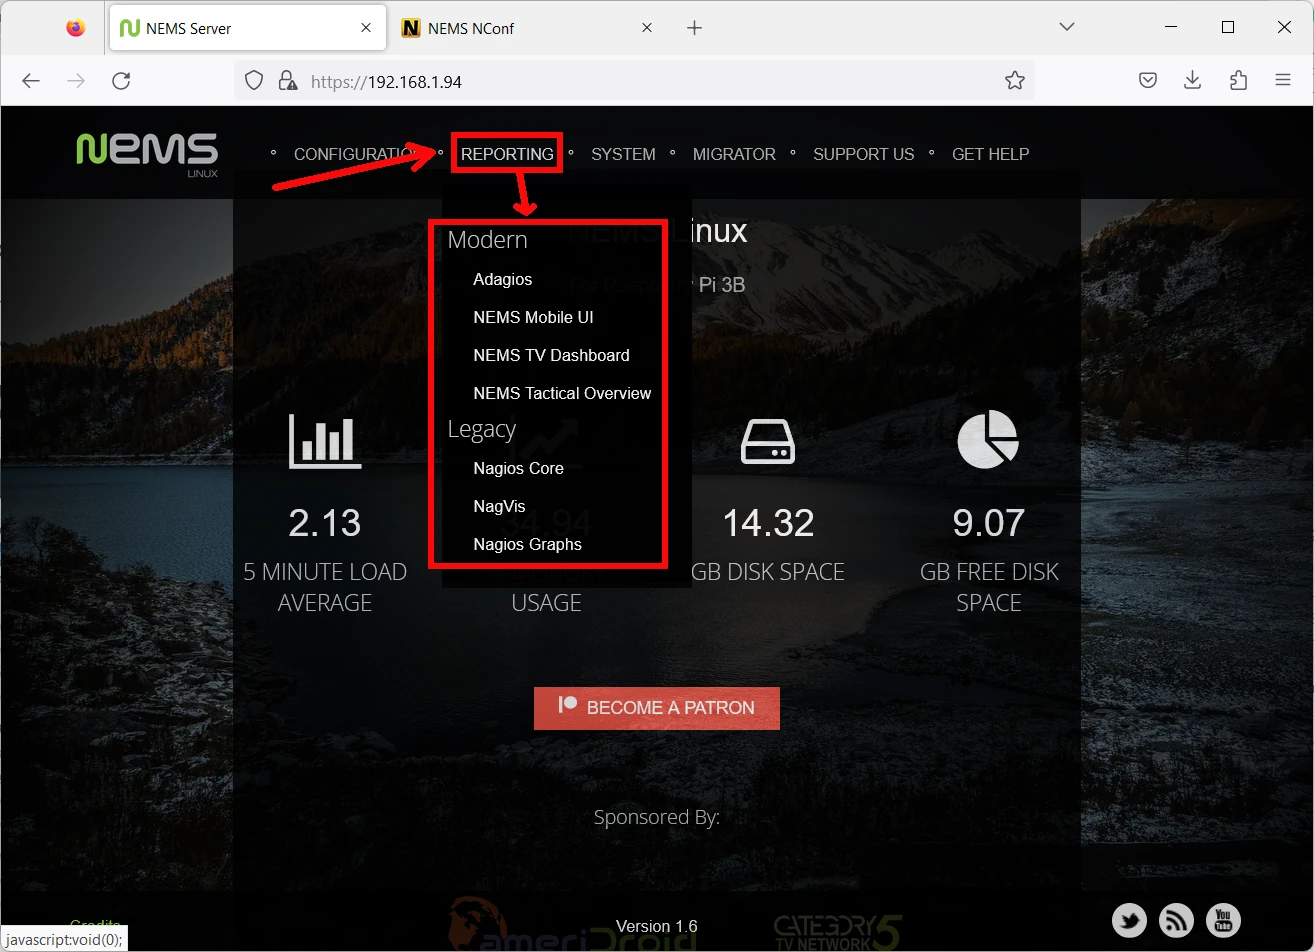Click the GB FREE DISK SPACE label
Viewport: 1314px width, 952px height.
click(x=988, y=587)
